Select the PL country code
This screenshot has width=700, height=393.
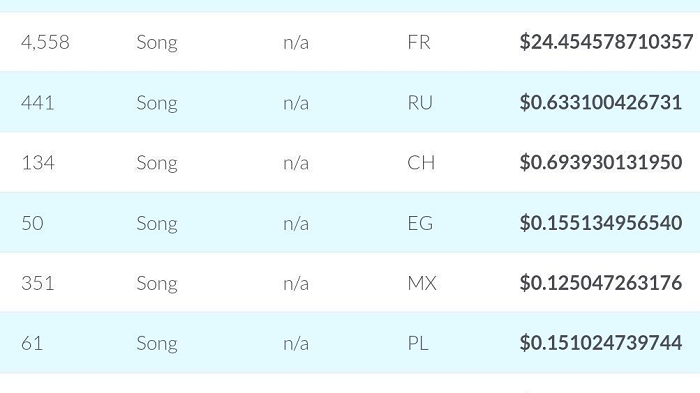click(418, 343)
